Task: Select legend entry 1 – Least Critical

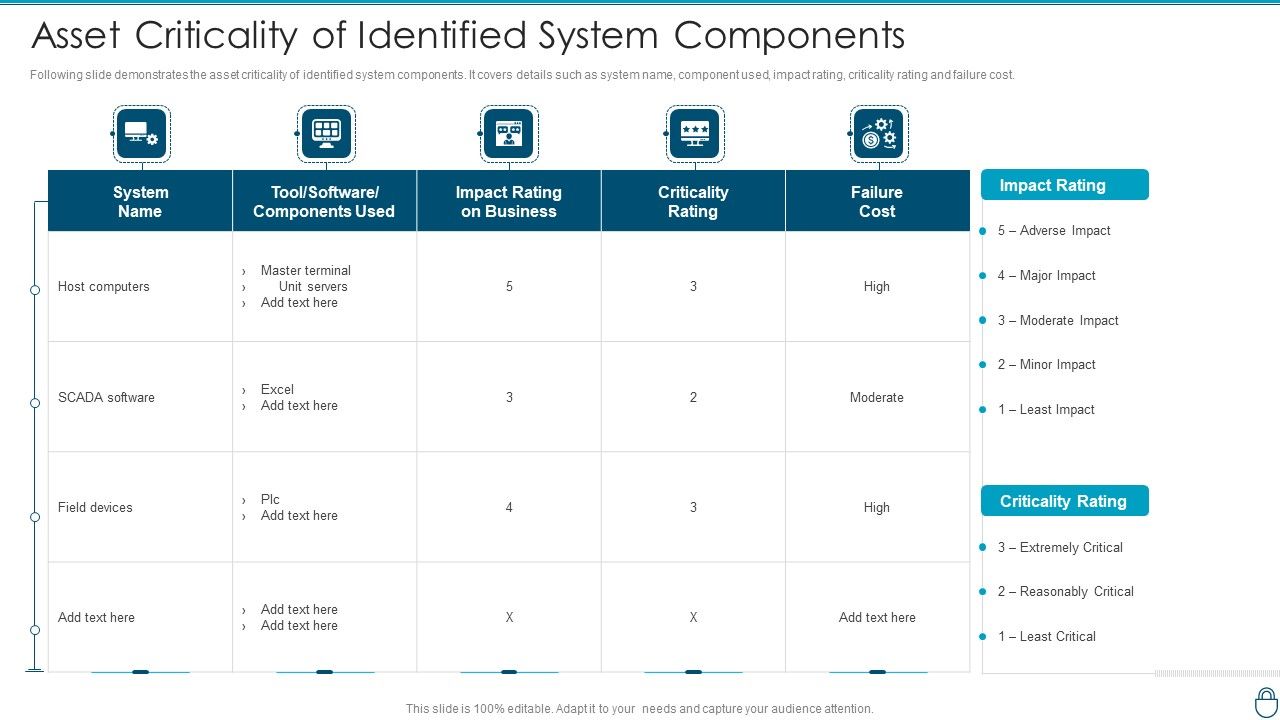Action: [1046, 636]
